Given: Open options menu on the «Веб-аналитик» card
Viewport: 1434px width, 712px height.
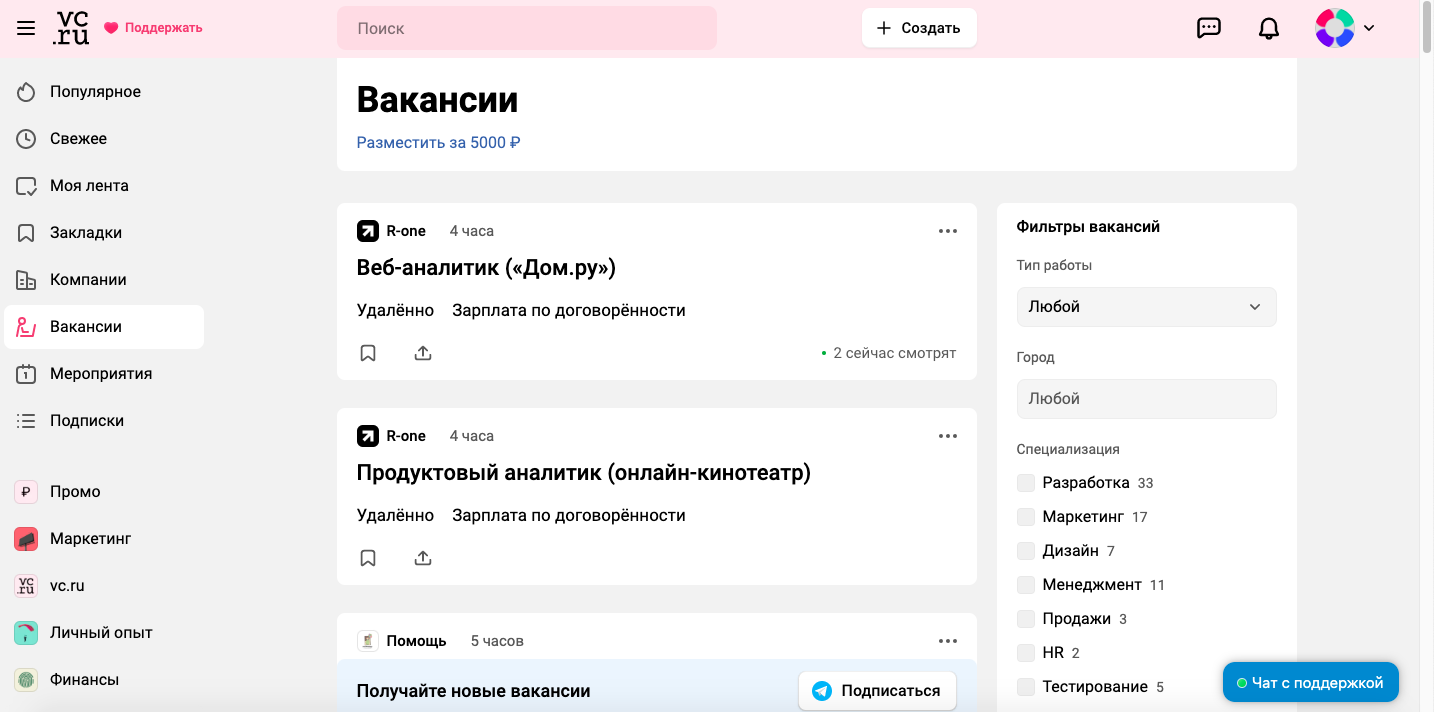Looking at the screenshot, I should pyautogui.click(x=947, y=230).
